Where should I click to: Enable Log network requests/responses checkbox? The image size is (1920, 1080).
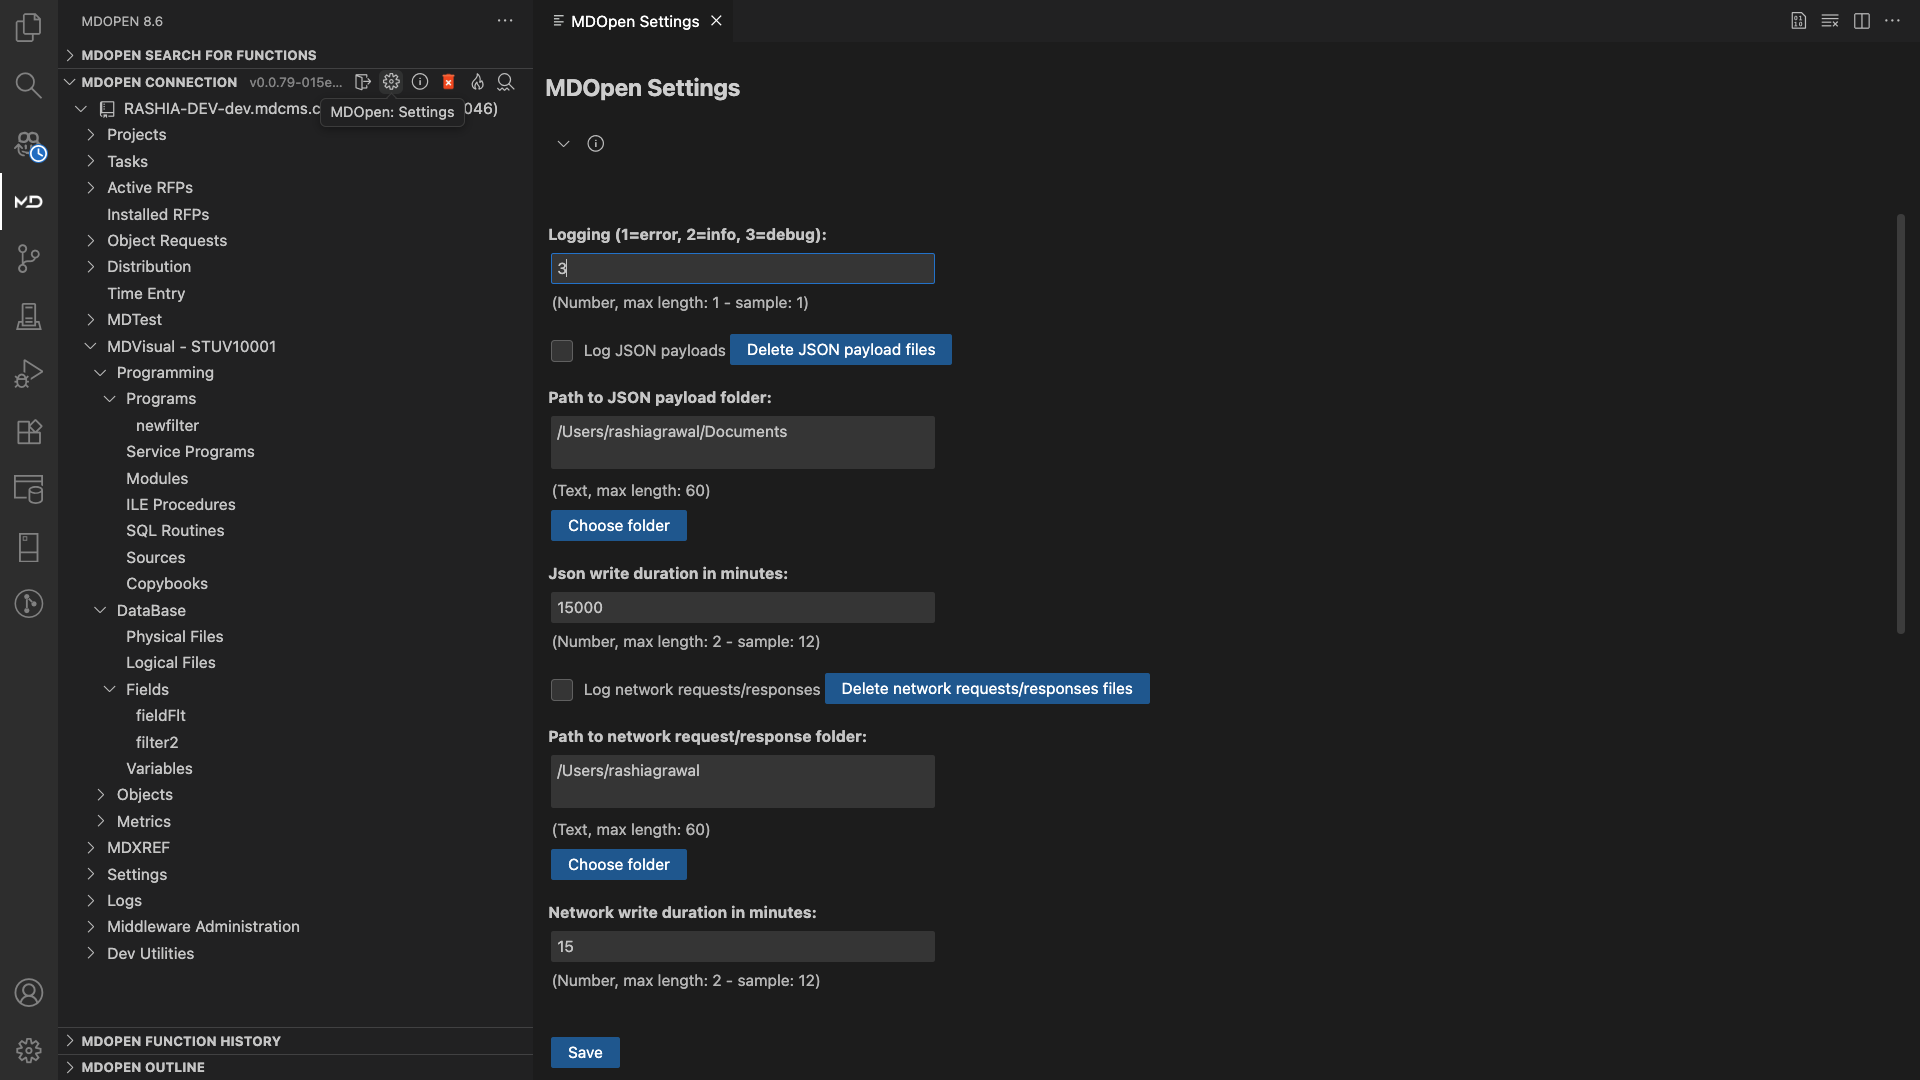click(x=562, y=690)
